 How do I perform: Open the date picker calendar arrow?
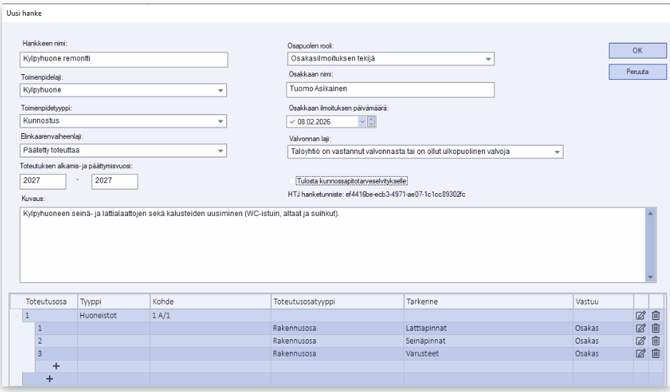pyautogui.click(x=362, y=122)
